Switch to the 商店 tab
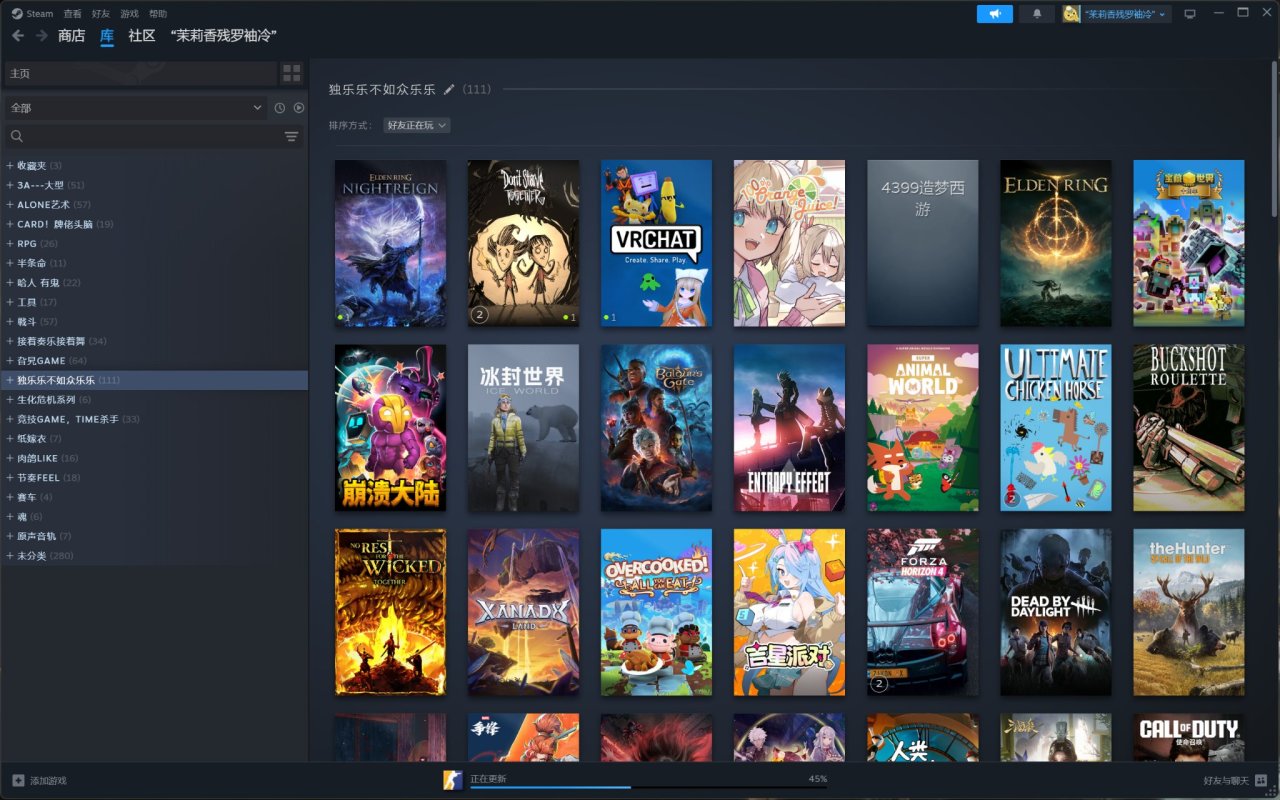Screen dimensions: 1280x800 pyautogui.click(x=72, y=36)
